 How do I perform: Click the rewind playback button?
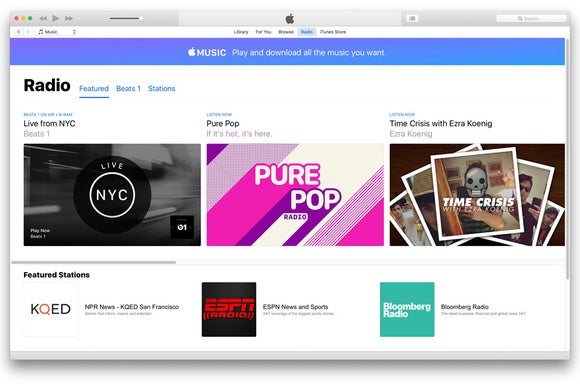43,18
